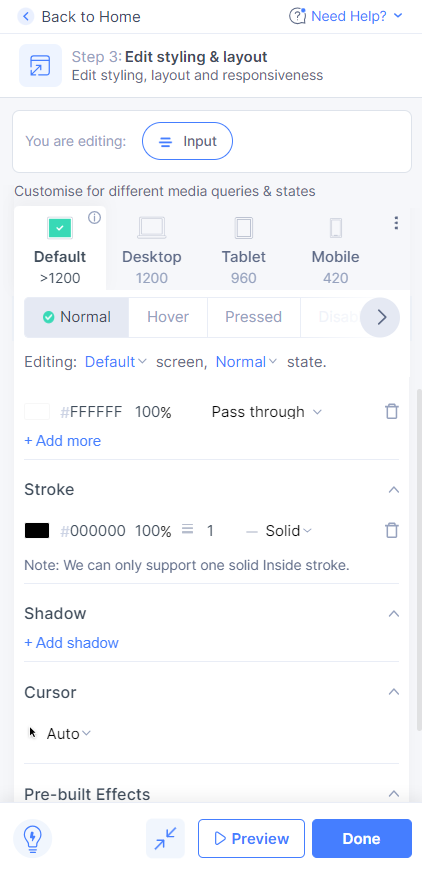Viewport: 422px width, 872px height.
Task: Open the black stroke color swatch
Action: (37, 531)
